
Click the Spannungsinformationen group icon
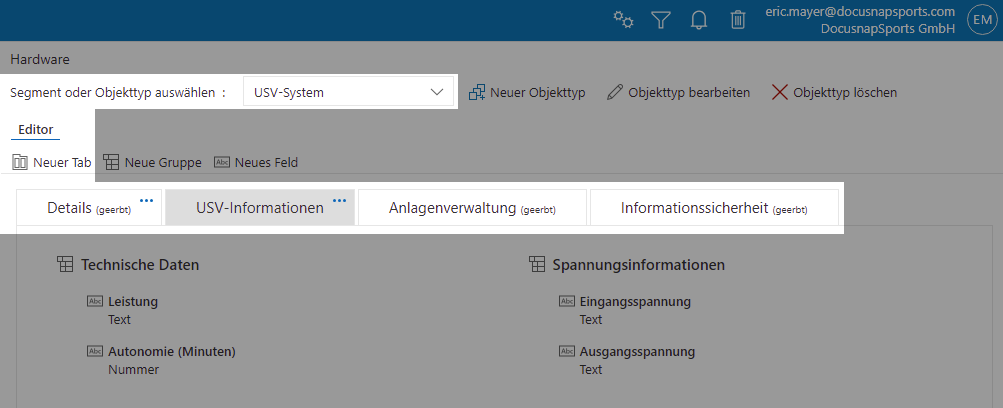537,264
